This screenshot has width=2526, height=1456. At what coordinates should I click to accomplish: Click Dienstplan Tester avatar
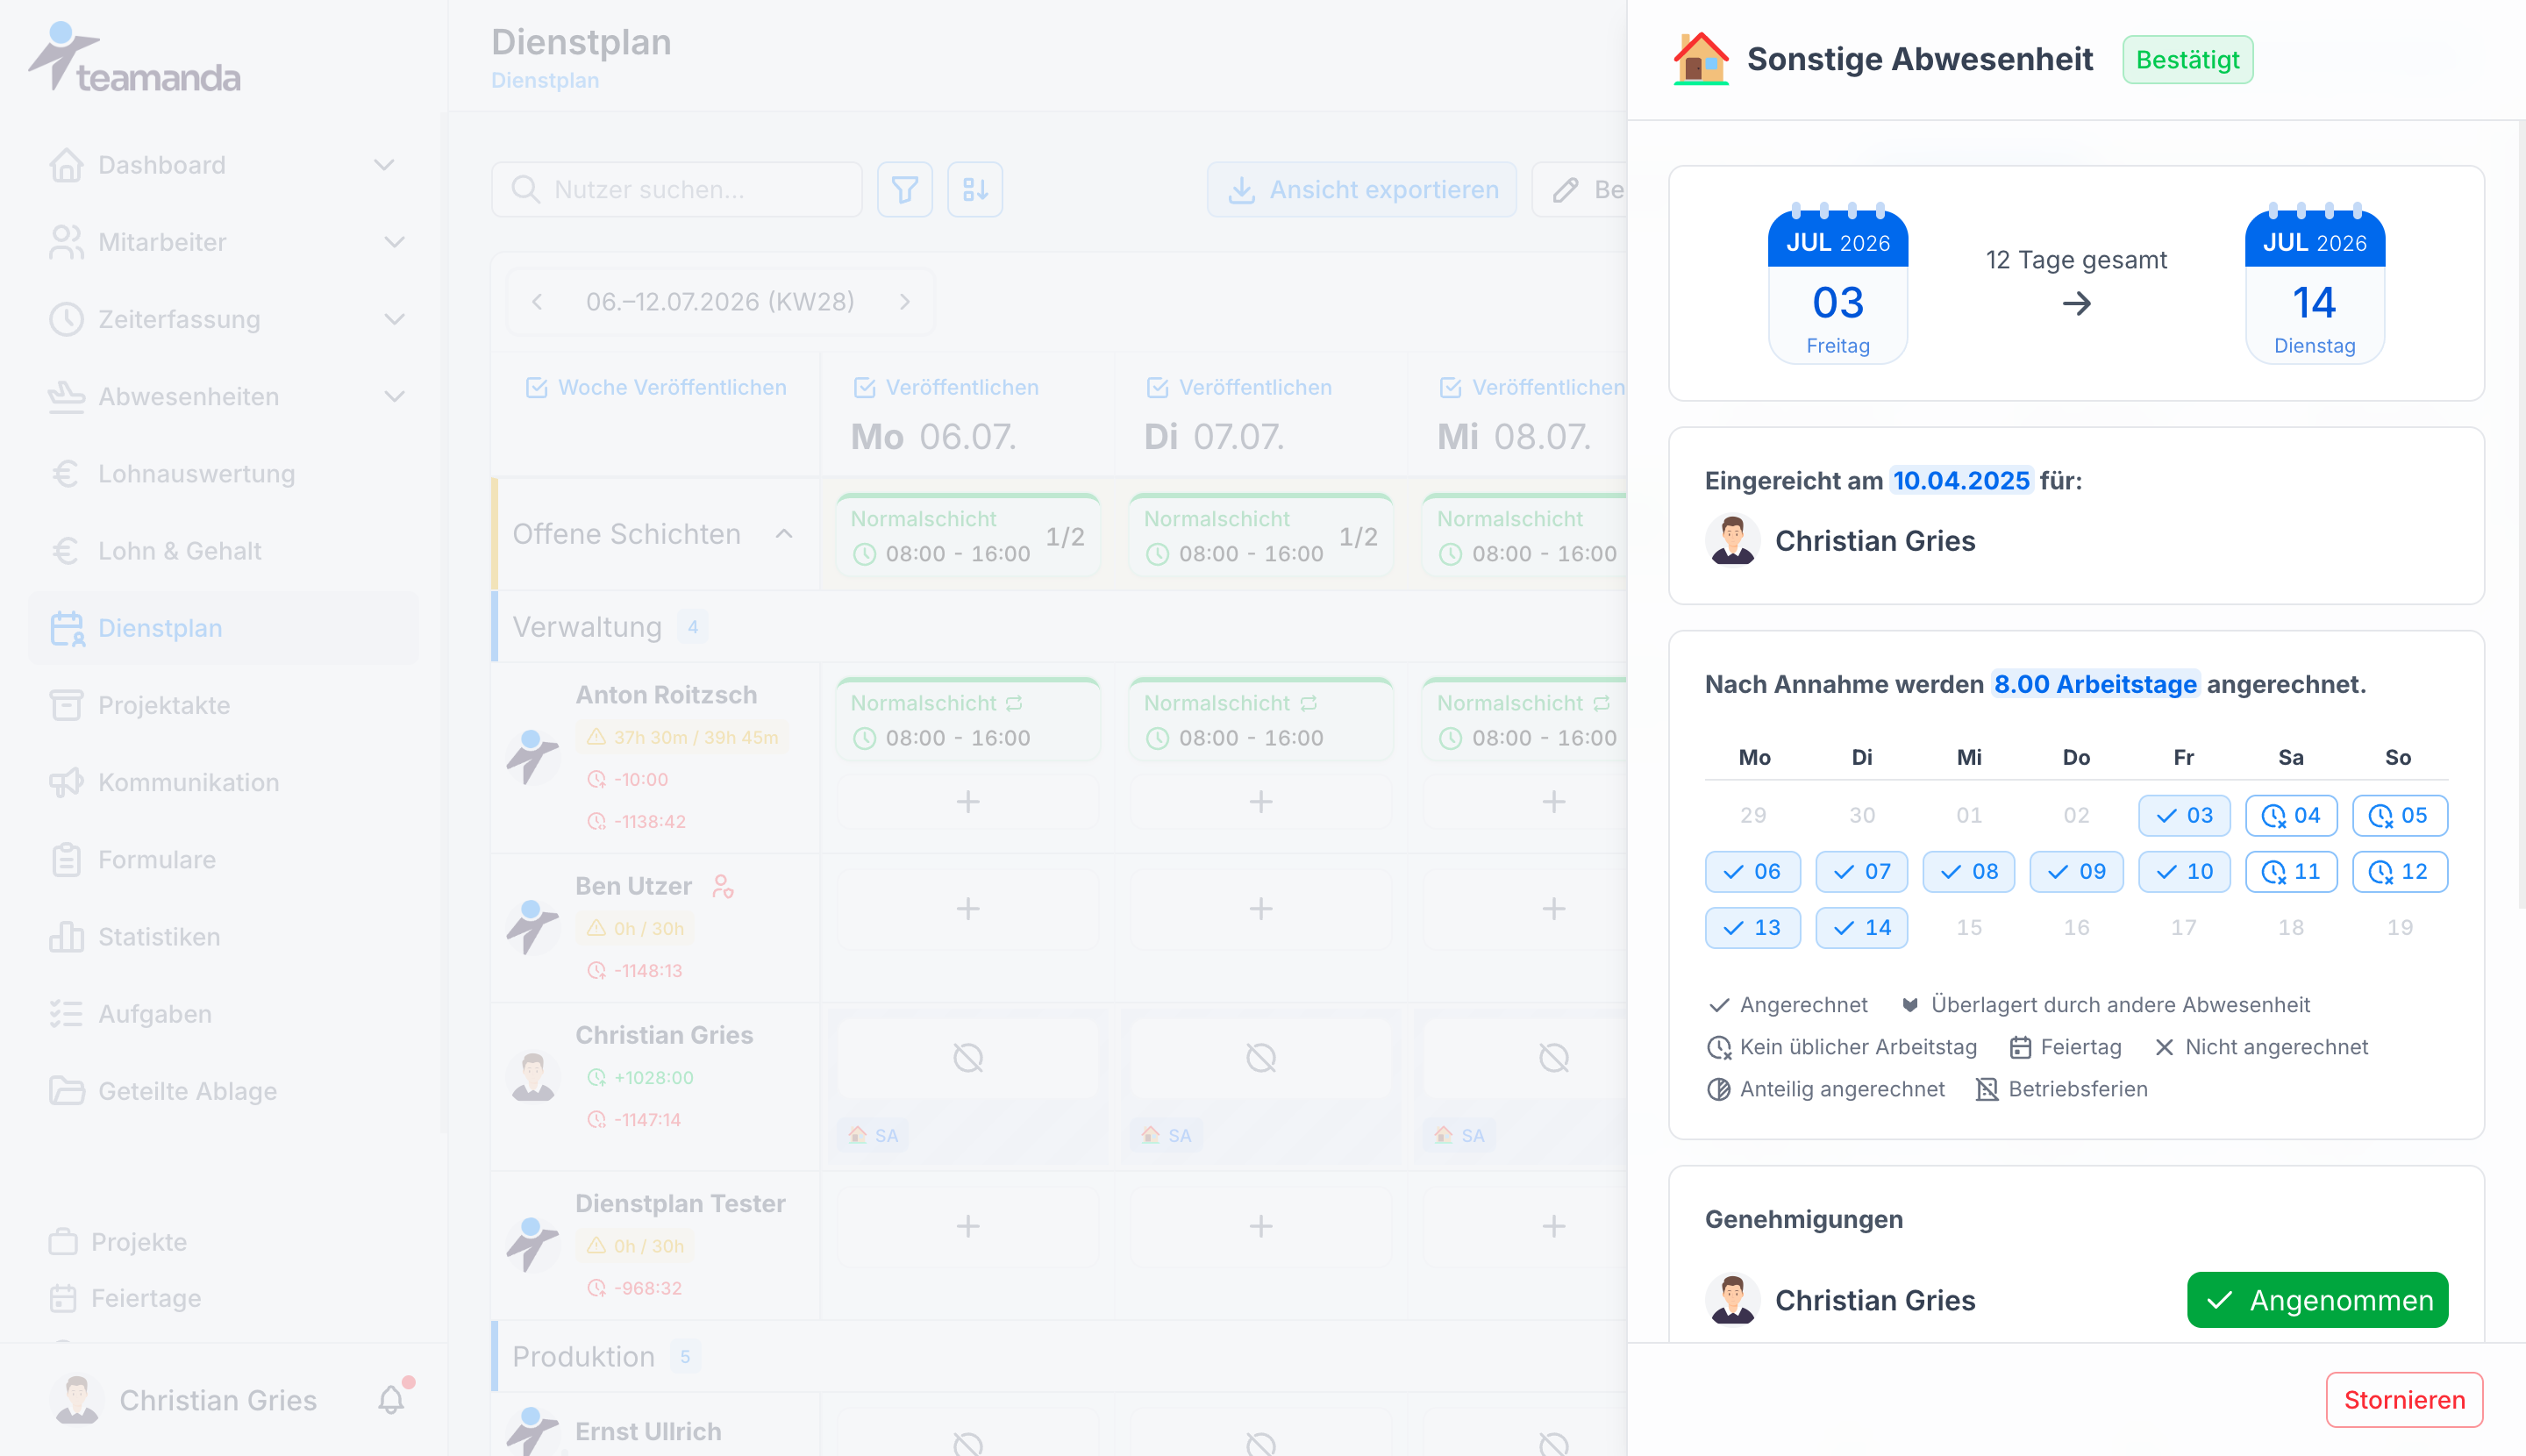point(532,1245)
